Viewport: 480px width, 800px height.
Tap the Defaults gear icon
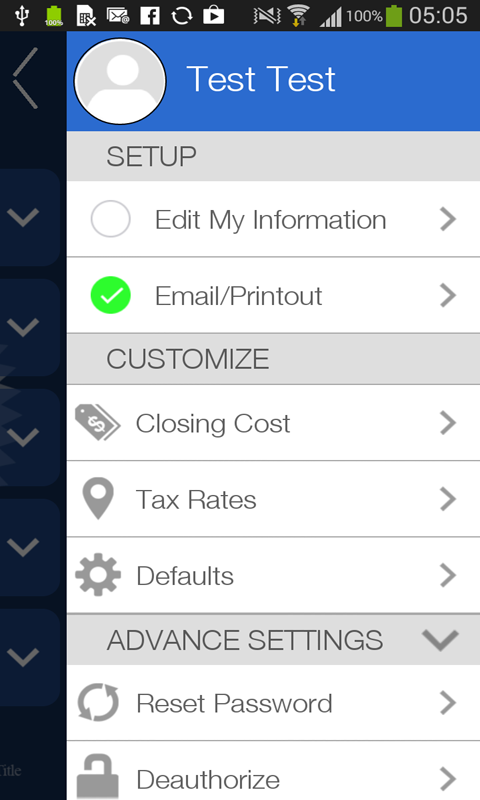[98, 574]
